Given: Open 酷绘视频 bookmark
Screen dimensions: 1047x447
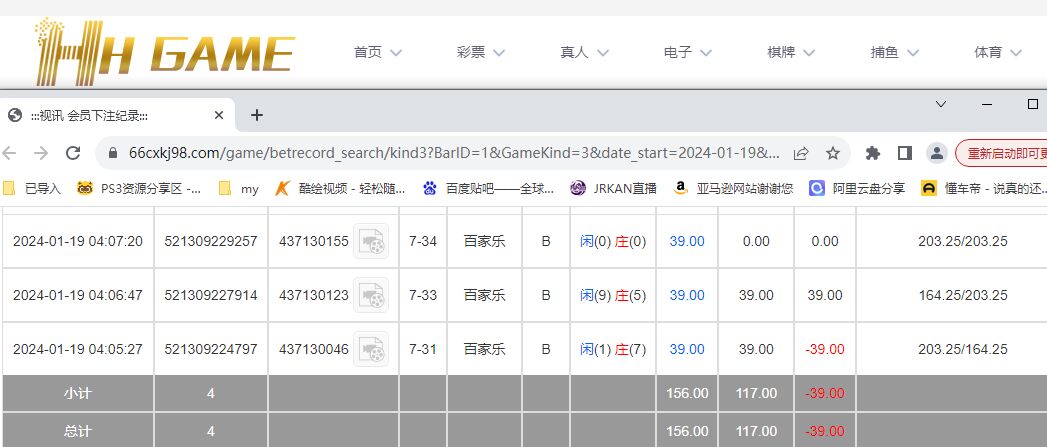Looking at the screenshot, I should (341, 188).
